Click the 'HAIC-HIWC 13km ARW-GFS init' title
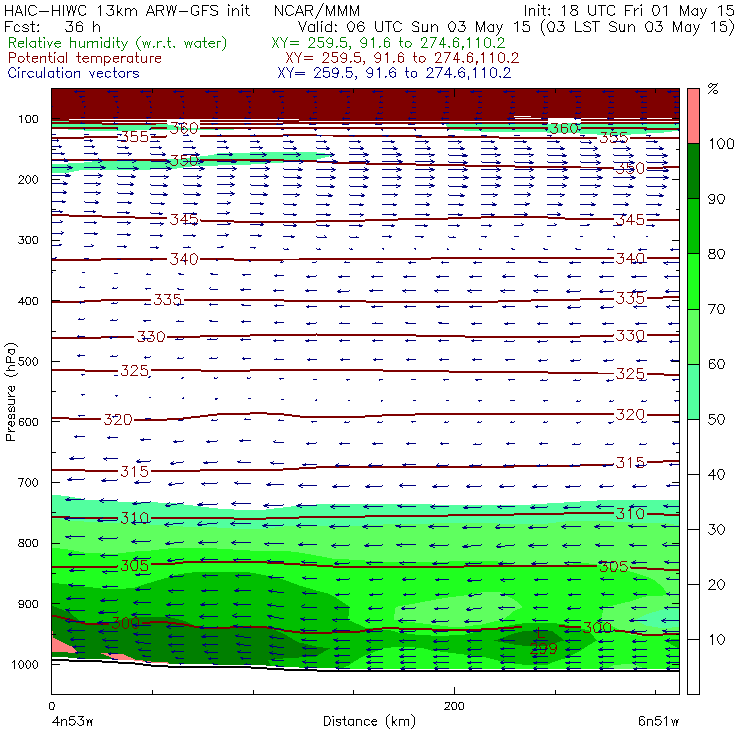The image size is (740, 740). point(127,10)
